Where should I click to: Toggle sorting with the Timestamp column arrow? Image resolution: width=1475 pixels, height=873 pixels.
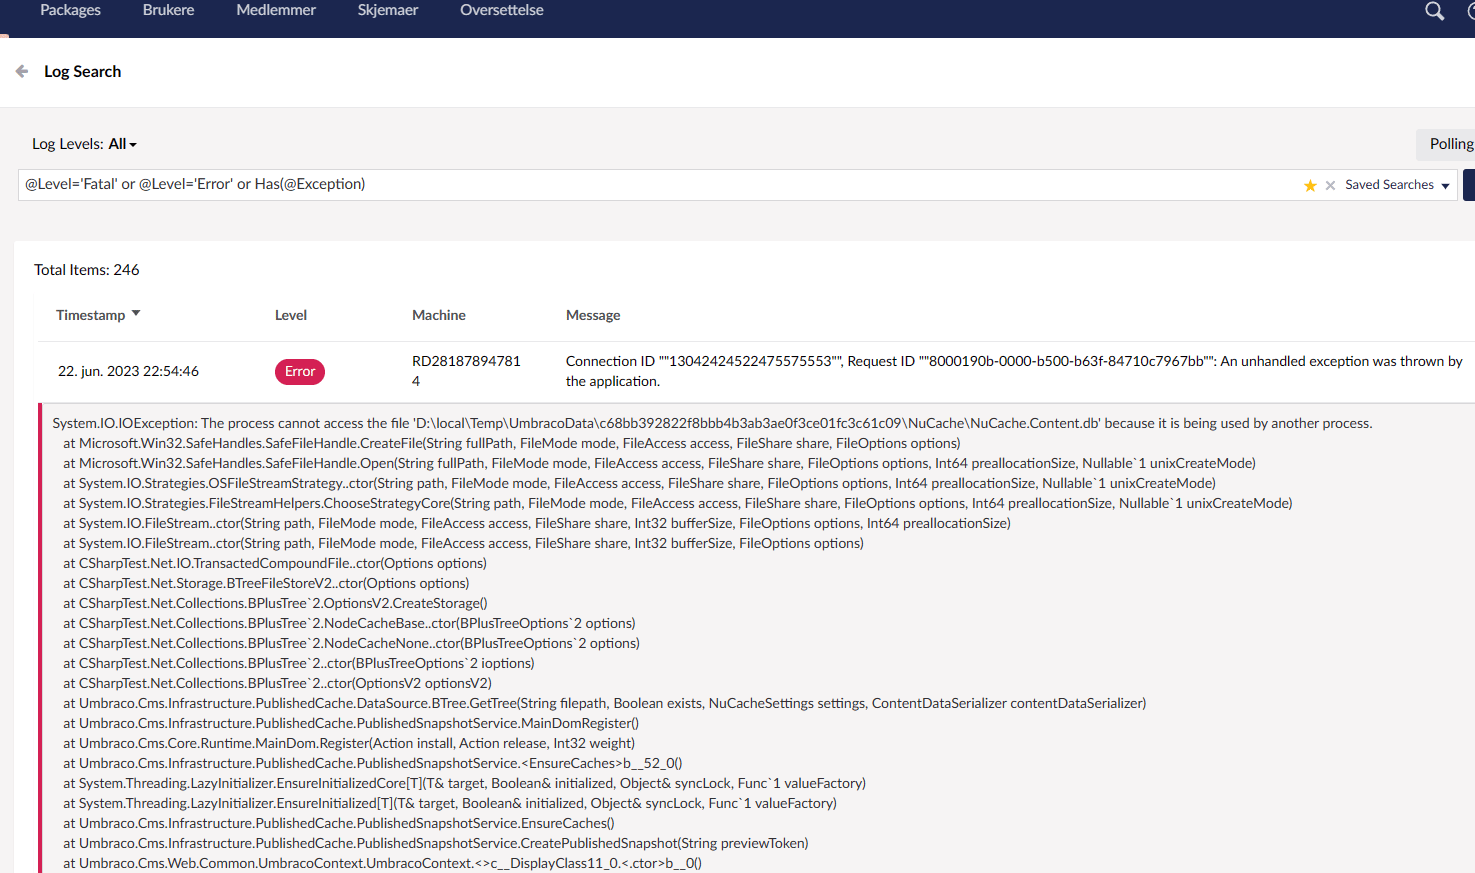click(135, 313)
